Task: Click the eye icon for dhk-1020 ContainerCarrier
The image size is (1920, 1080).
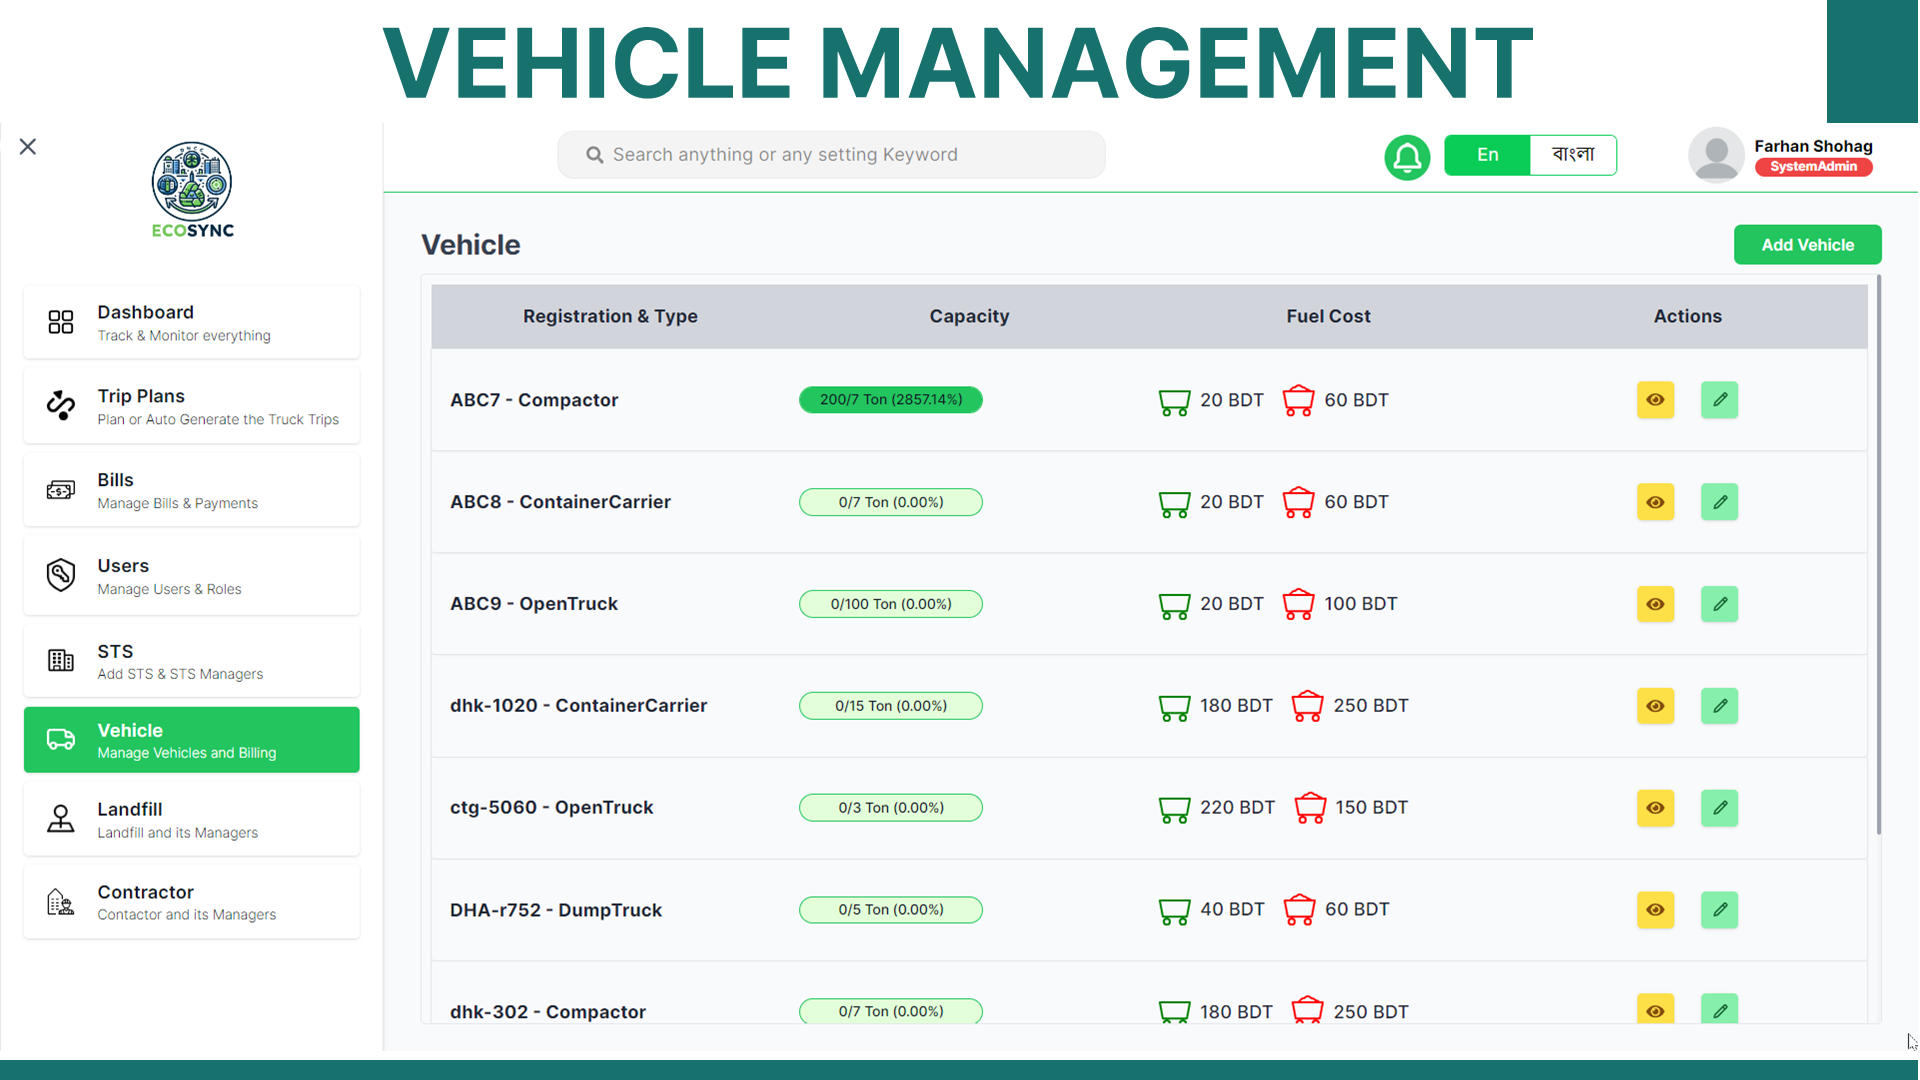Action: pos(1655,706)
